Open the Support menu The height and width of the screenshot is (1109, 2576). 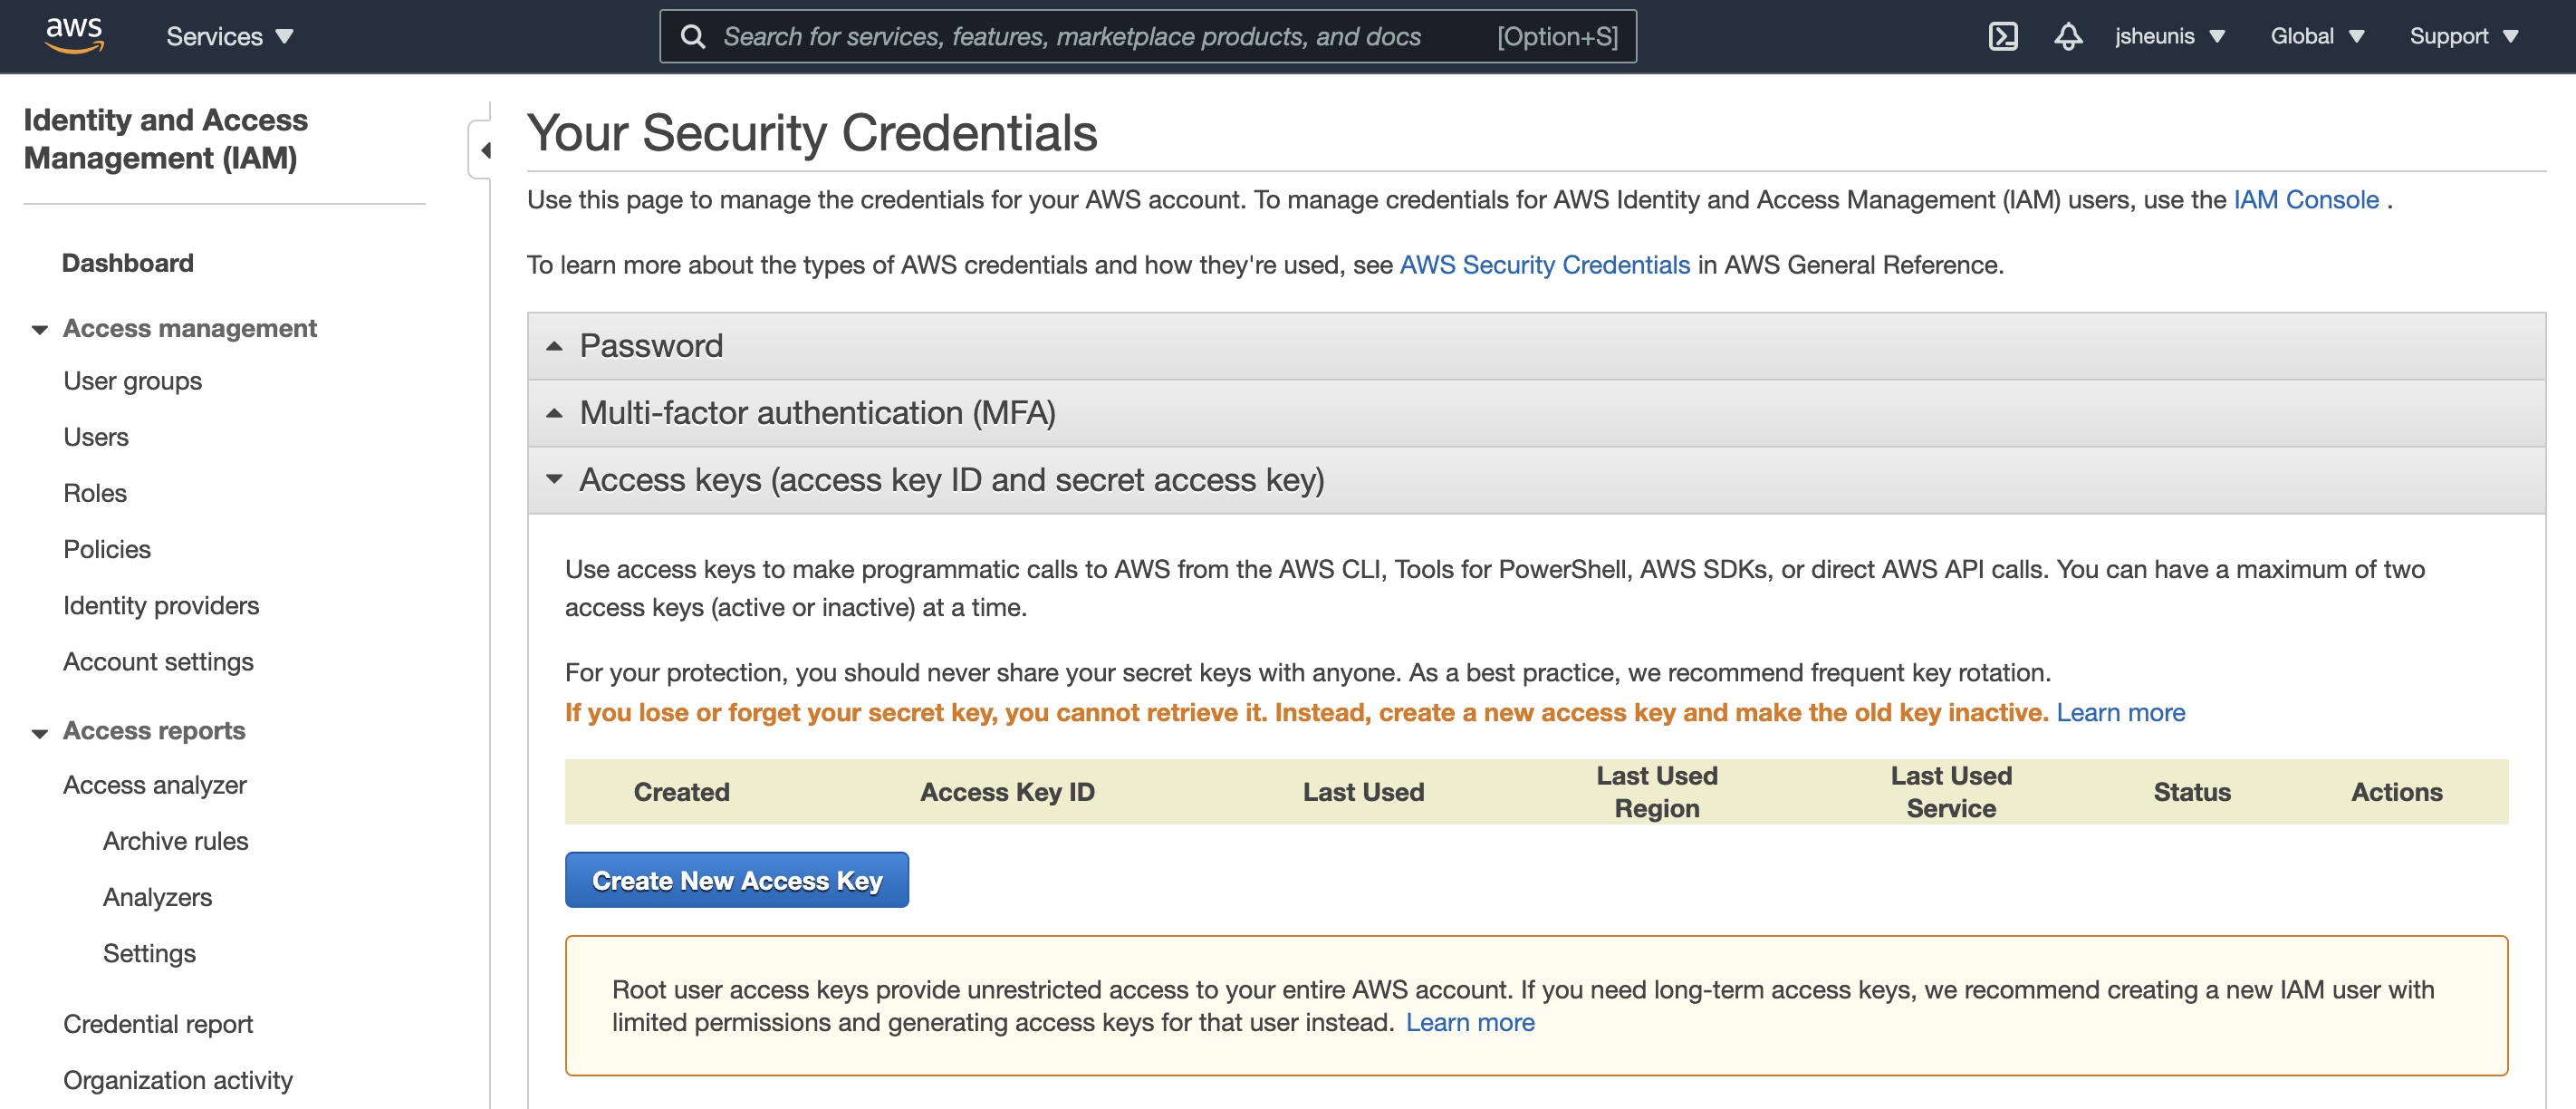(2463, 36)
